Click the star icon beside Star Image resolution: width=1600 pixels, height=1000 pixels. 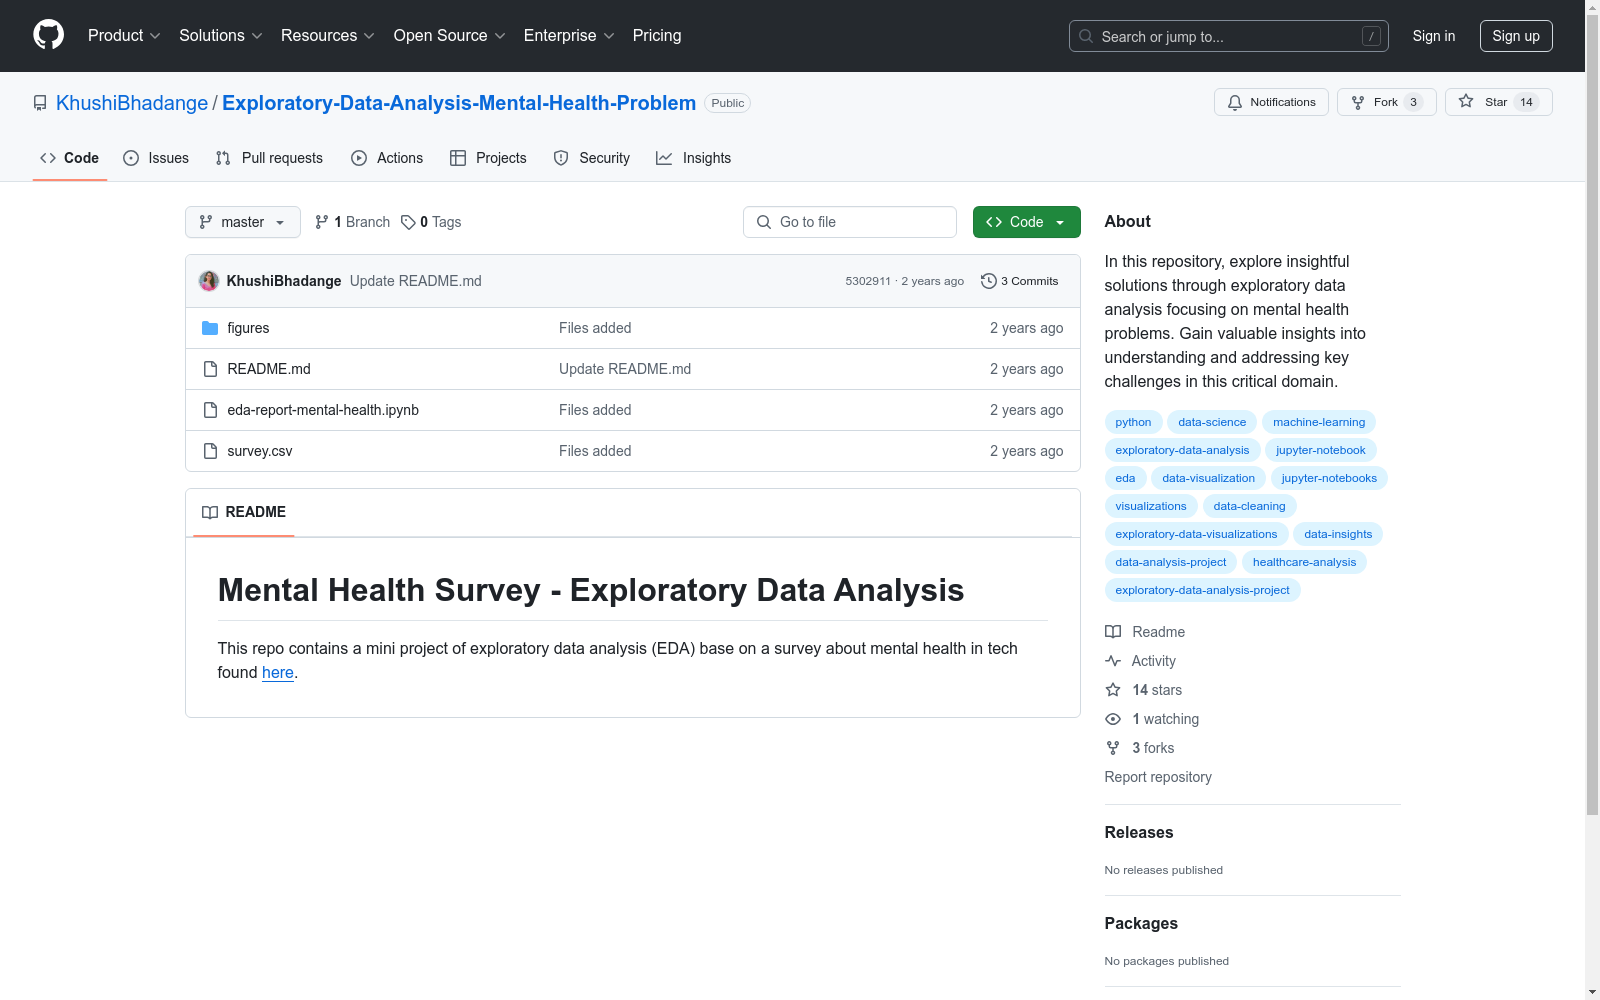click(1466, 101)
